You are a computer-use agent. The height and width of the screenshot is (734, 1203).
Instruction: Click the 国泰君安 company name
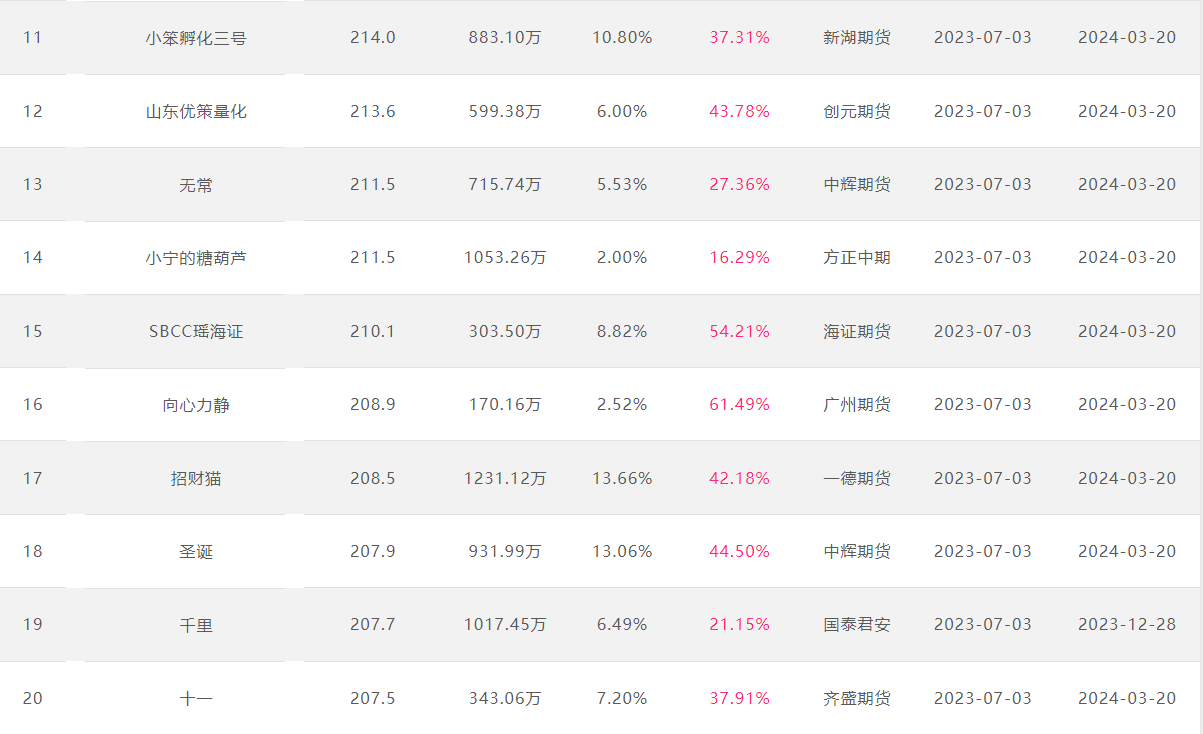(x=857, y=625)
